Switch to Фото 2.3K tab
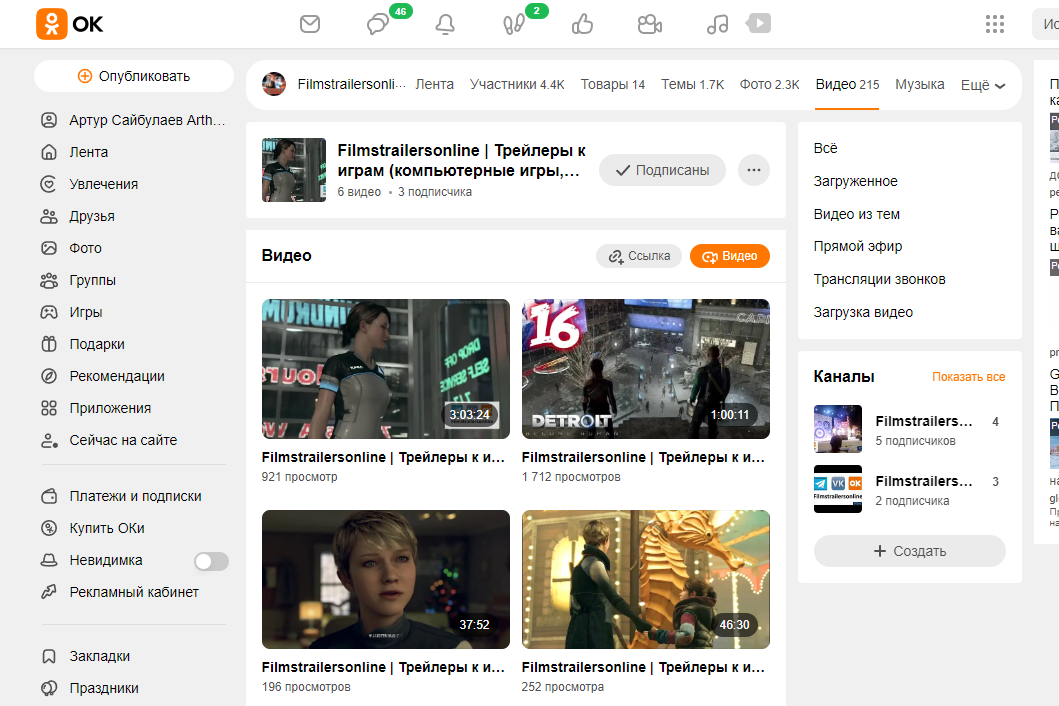The width and height of the screenshot is (1059, 706). 769,84
